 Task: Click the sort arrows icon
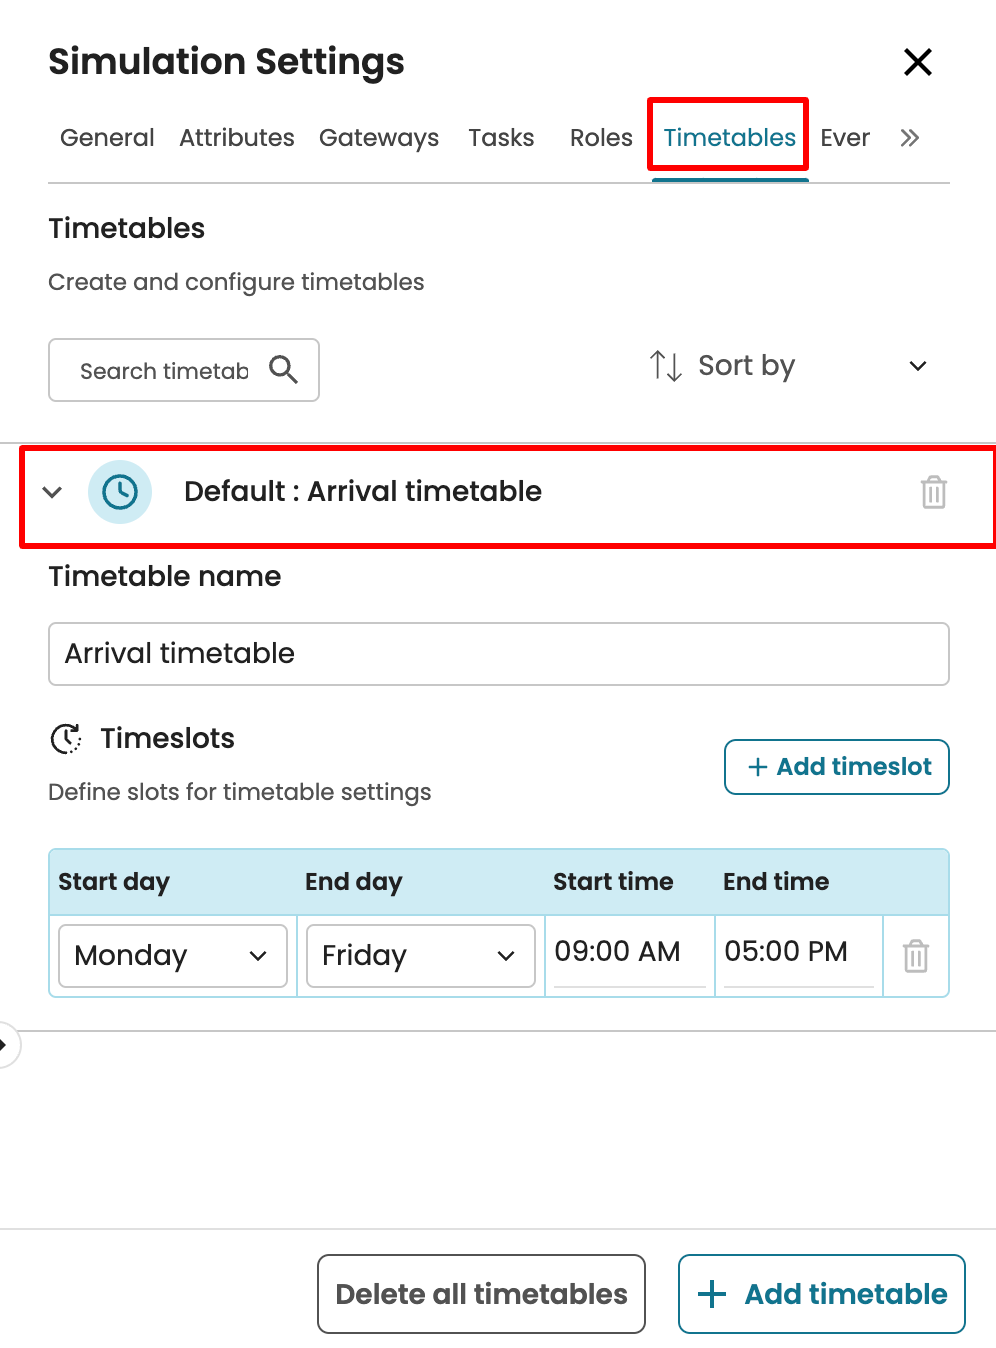(665, 366)
